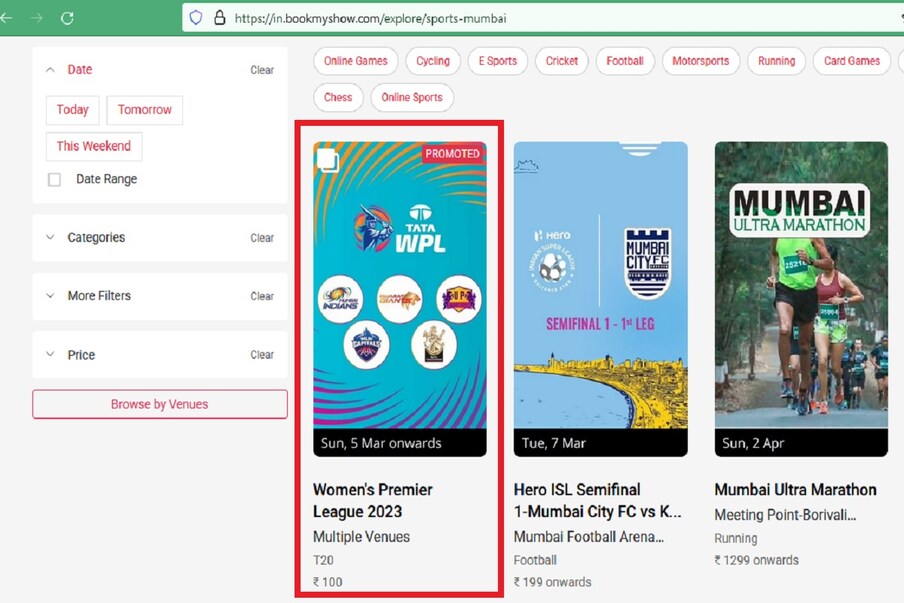Click the ₹ 1299 onwards price
This screenshot has height=603, width=904.
pos(756,560)
